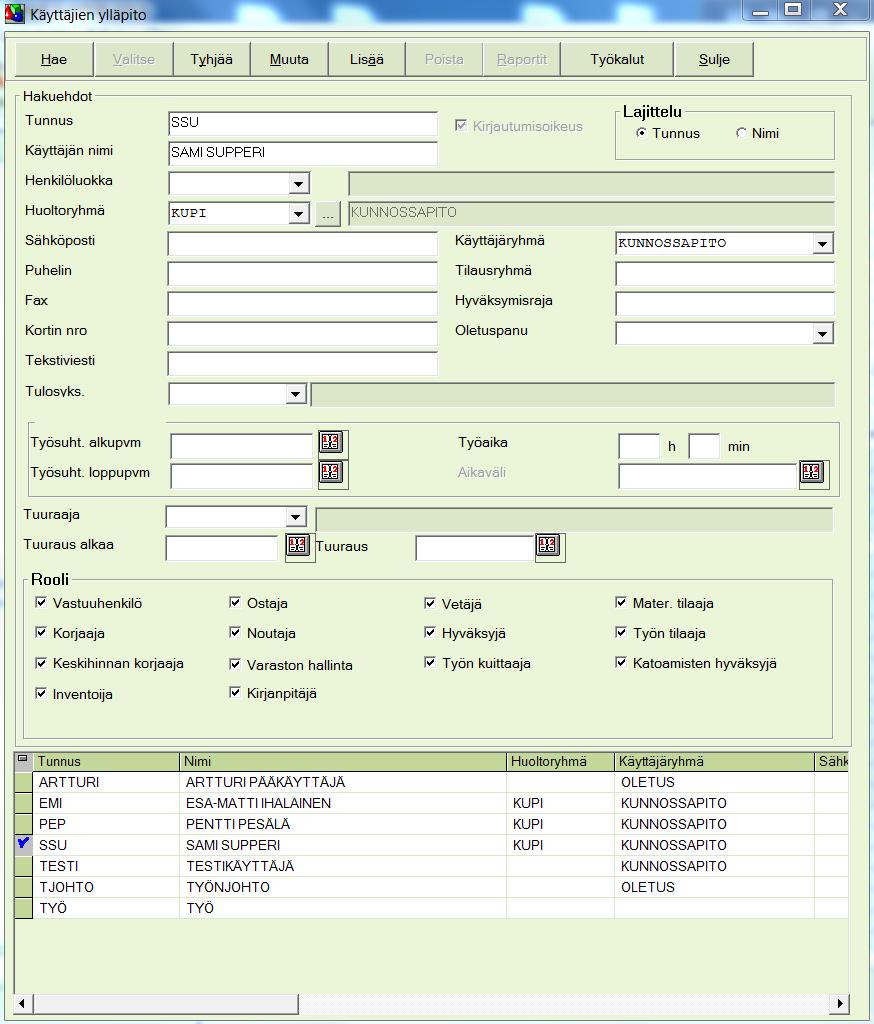874x1024 pixels.
Task: Toggle Keskihinnan korjaaja checkbox
Action: click(x=41, y=663)
